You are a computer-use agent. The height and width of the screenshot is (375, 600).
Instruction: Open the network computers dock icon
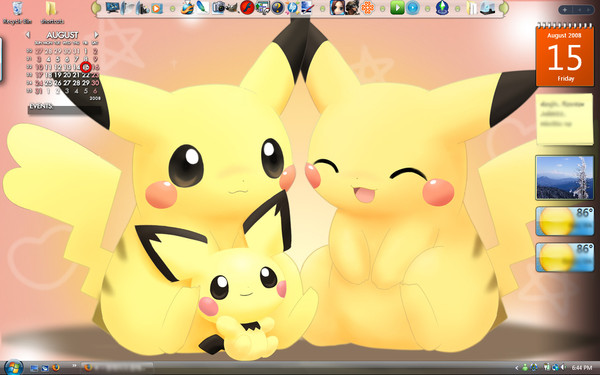[x=263, y=8]
